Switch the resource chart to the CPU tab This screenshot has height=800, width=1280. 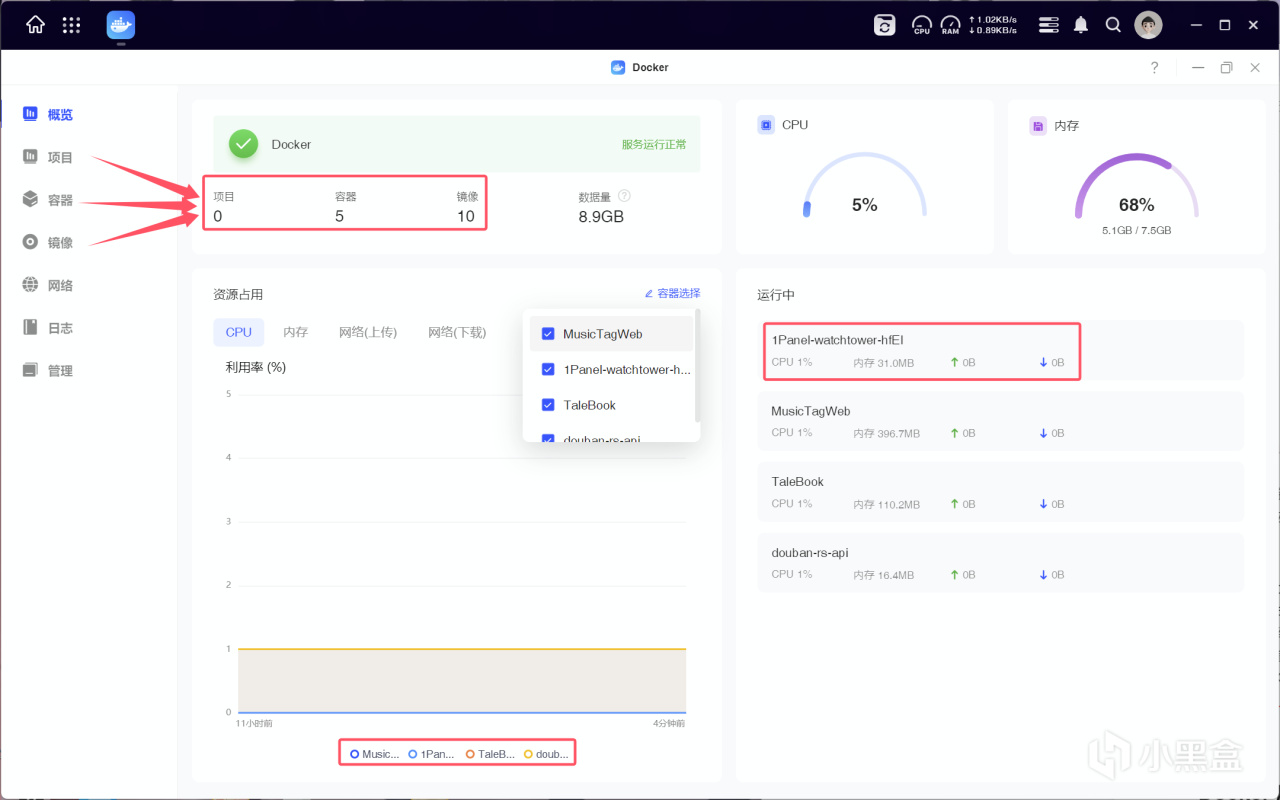coord(239,332)
